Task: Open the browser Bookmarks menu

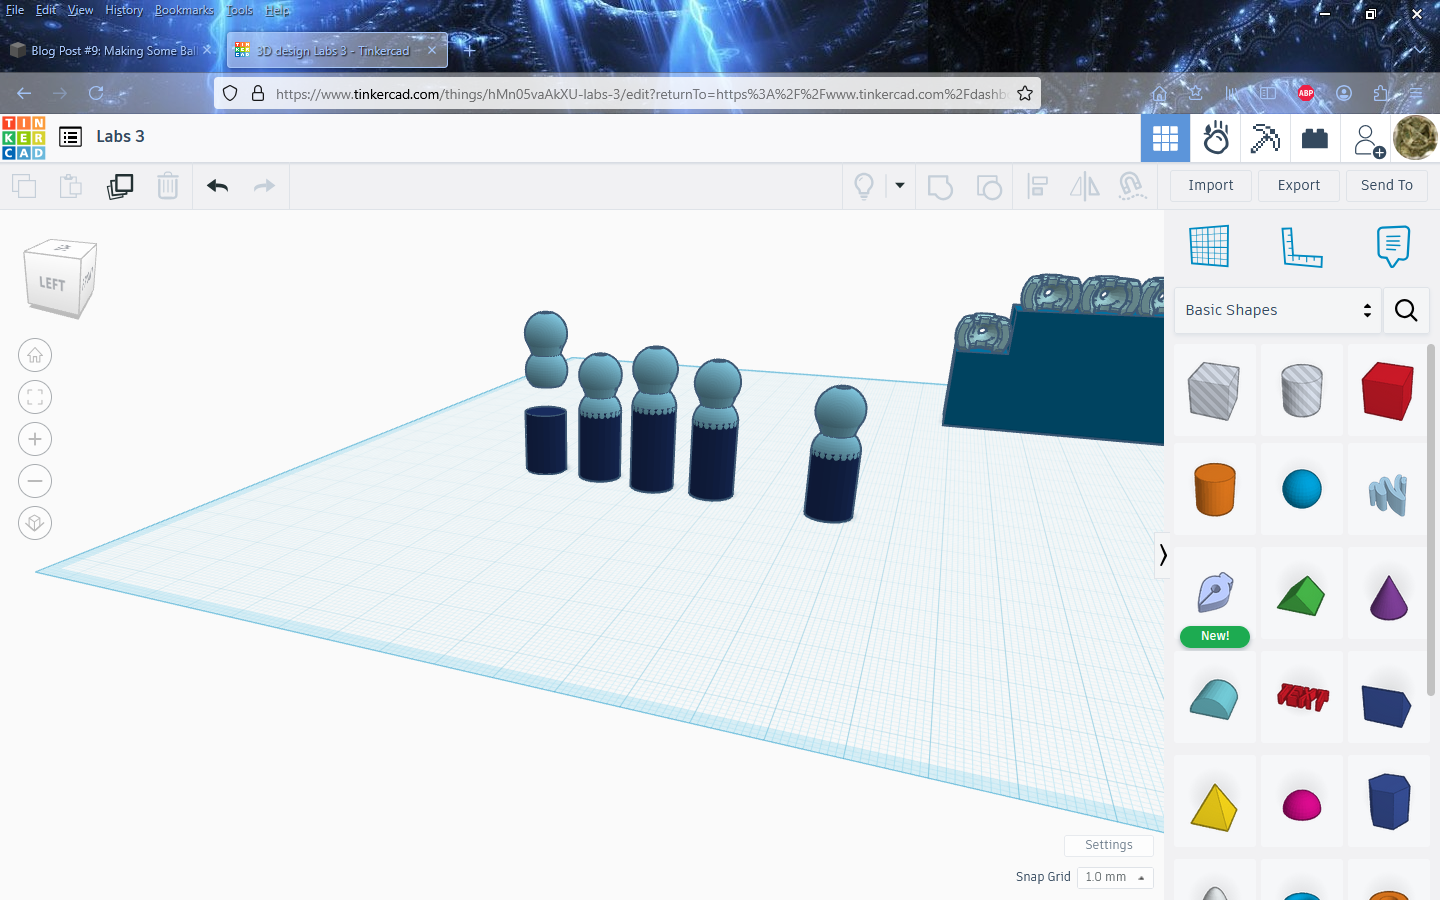Action: click(184, 10)
